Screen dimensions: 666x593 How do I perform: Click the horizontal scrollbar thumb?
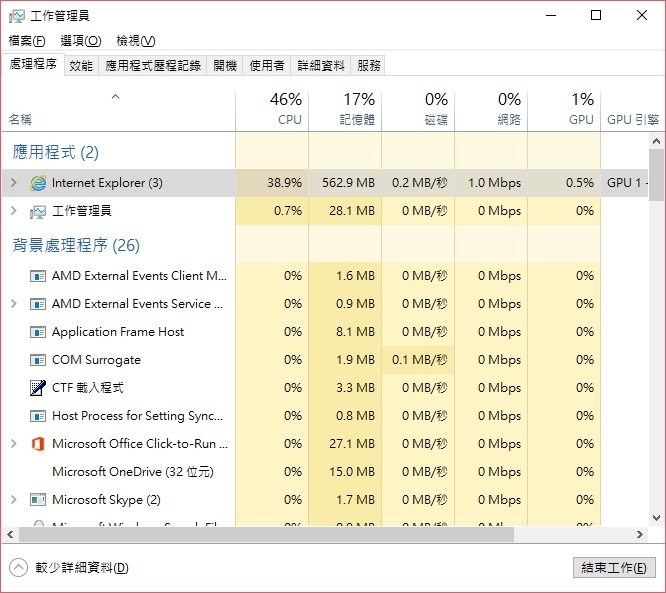click(266, 534)
